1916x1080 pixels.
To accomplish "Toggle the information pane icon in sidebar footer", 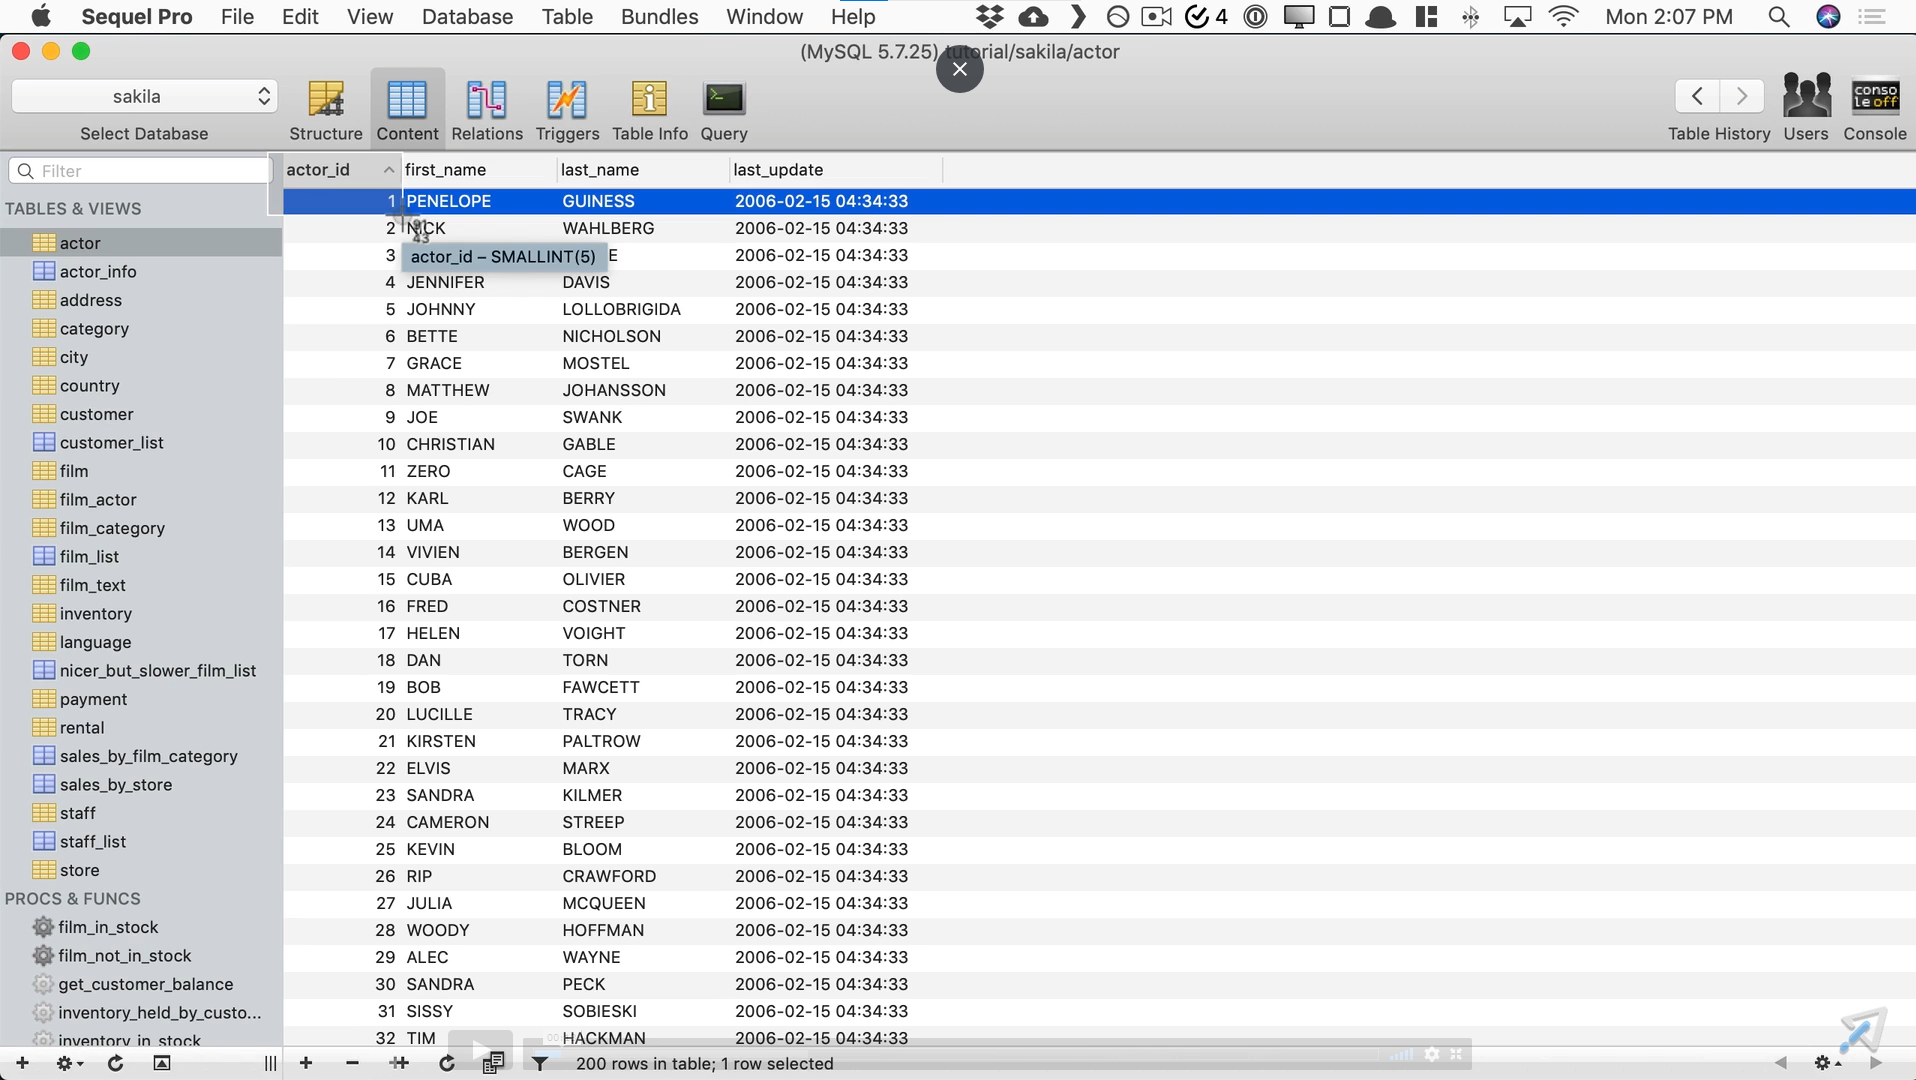I will [x=161, y=1063].
